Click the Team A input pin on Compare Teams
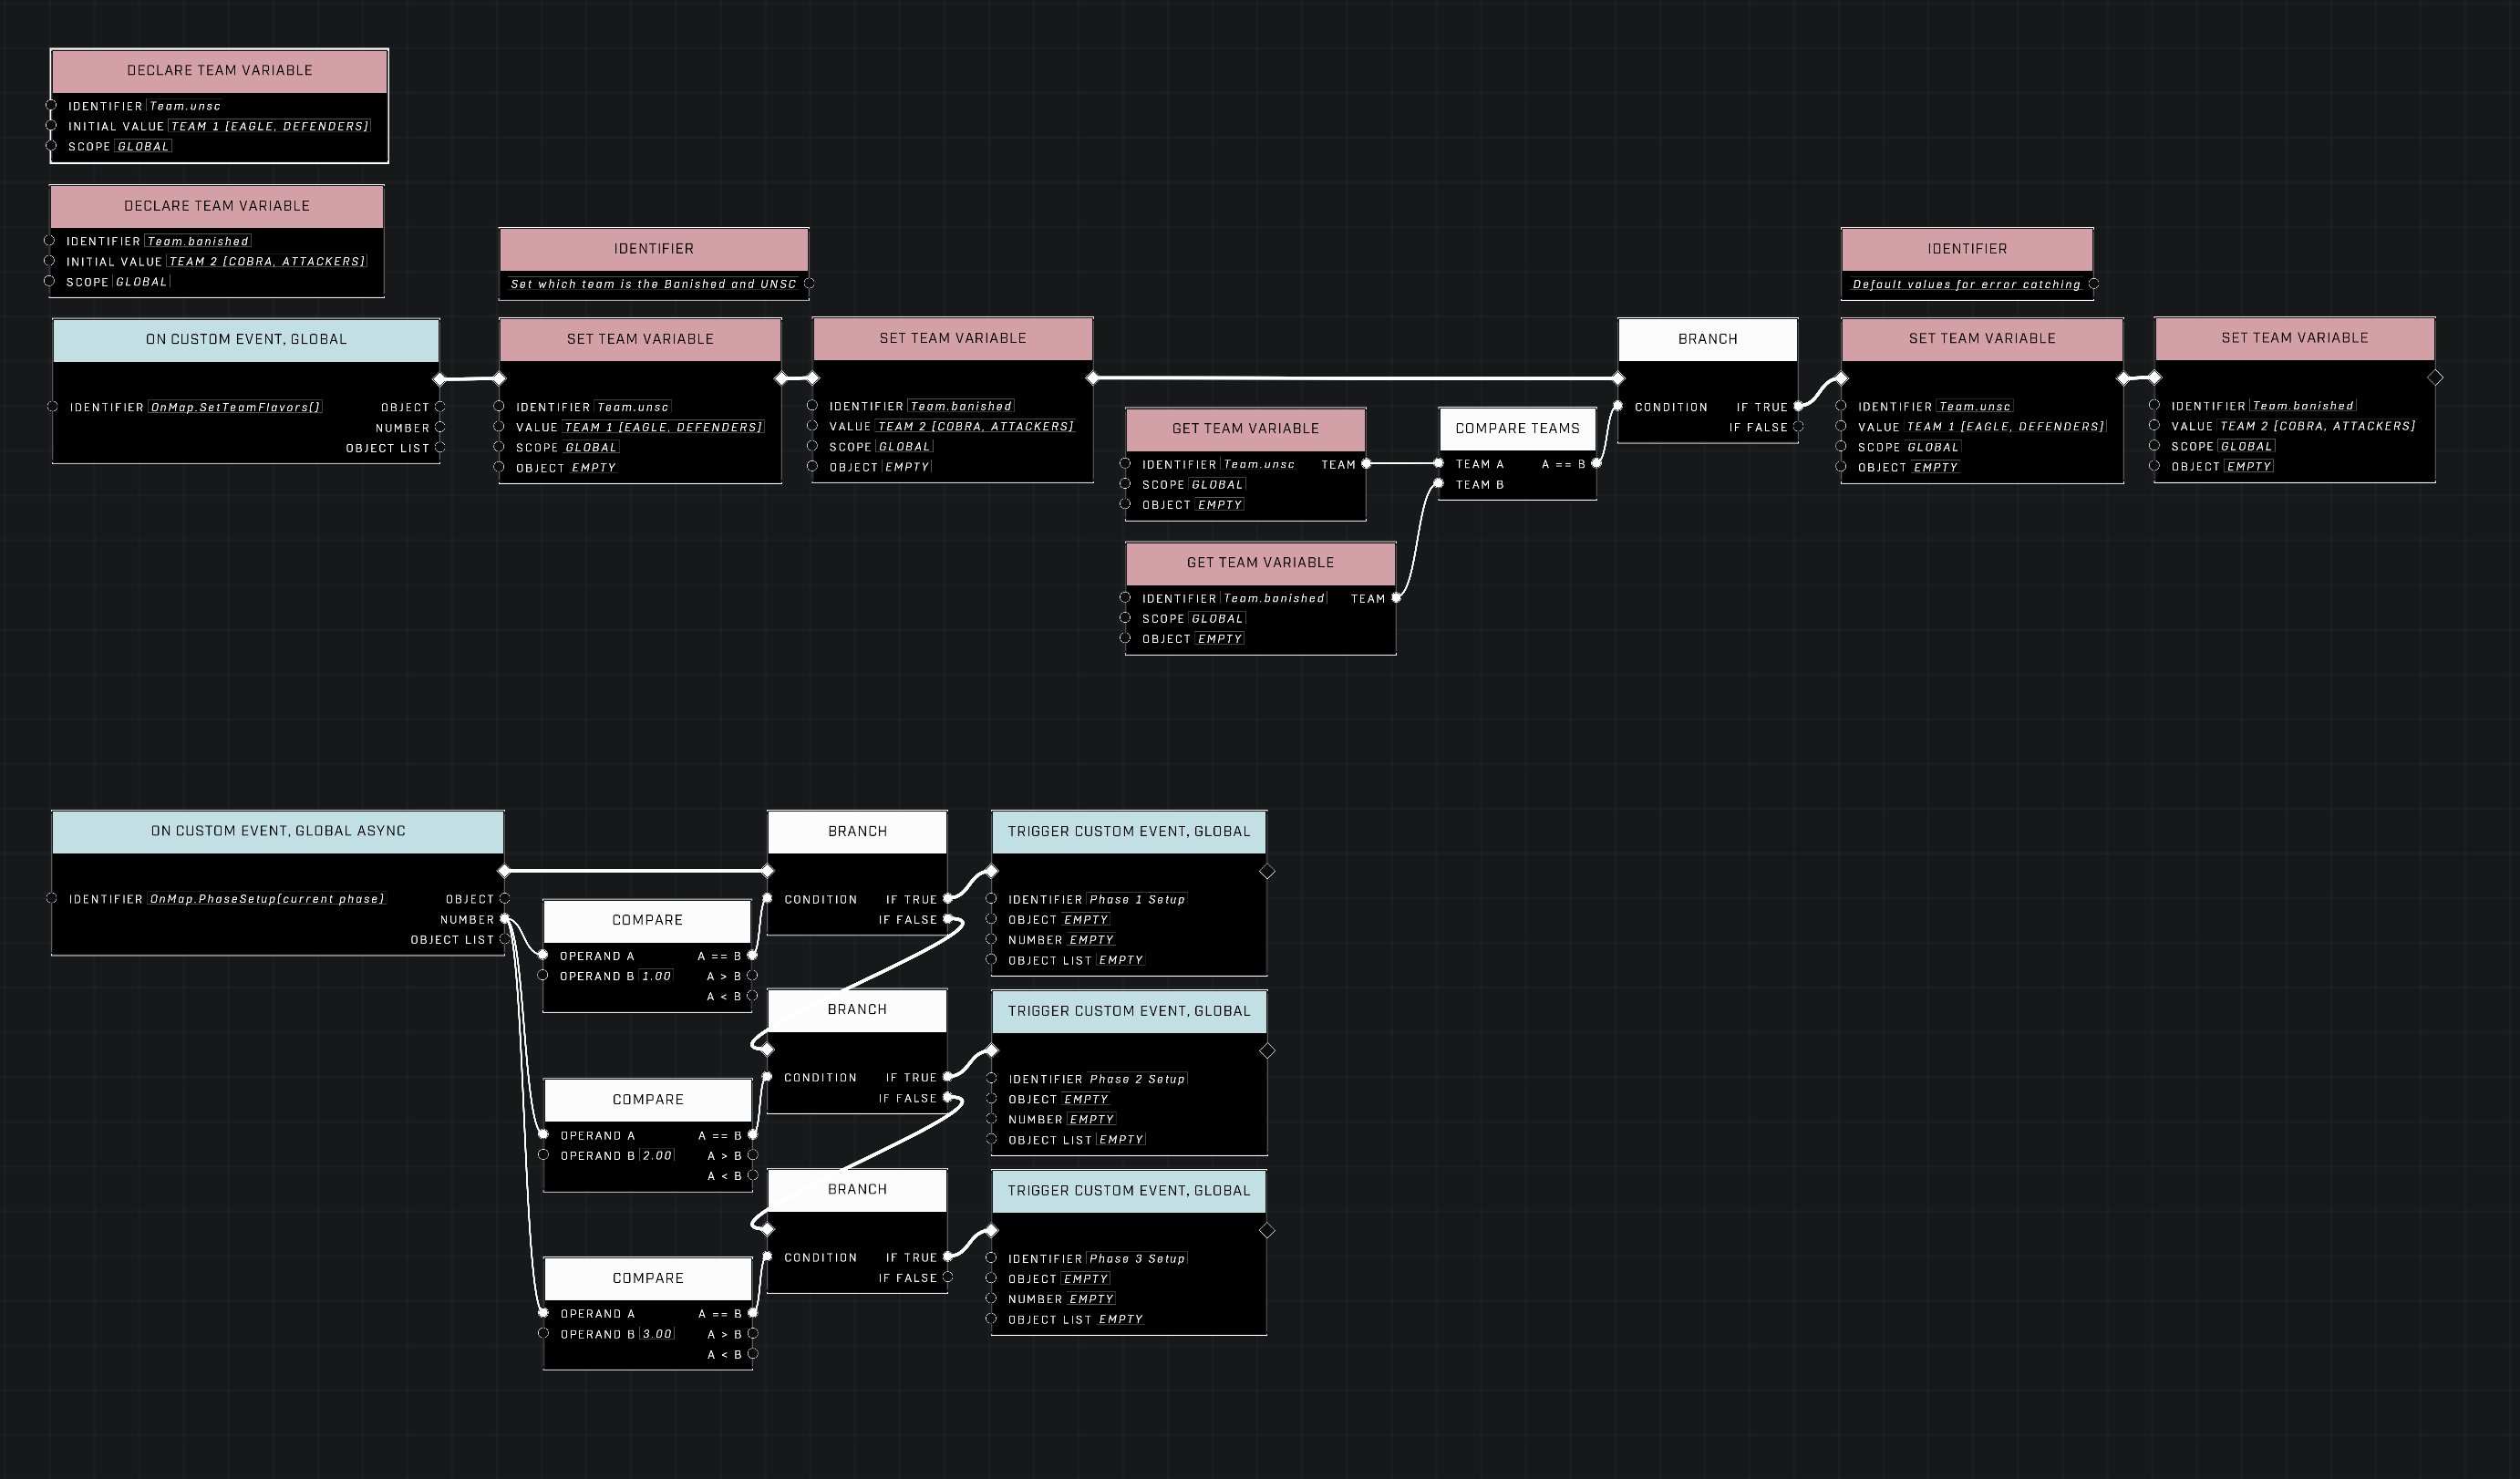Image resolution: width=2520 pixels, height=1479 pixels. coord(1439,464)
